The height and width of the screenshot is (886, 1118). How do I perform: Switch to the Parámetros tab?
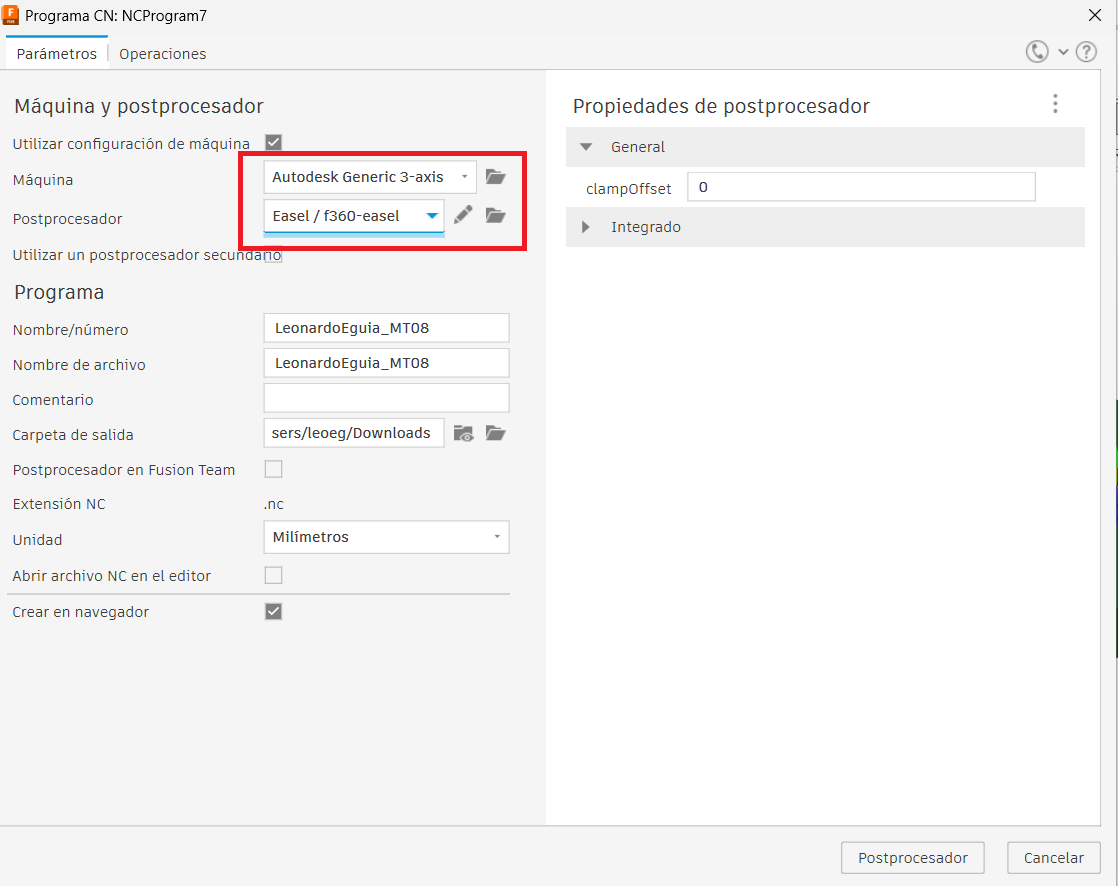[56, 53]
